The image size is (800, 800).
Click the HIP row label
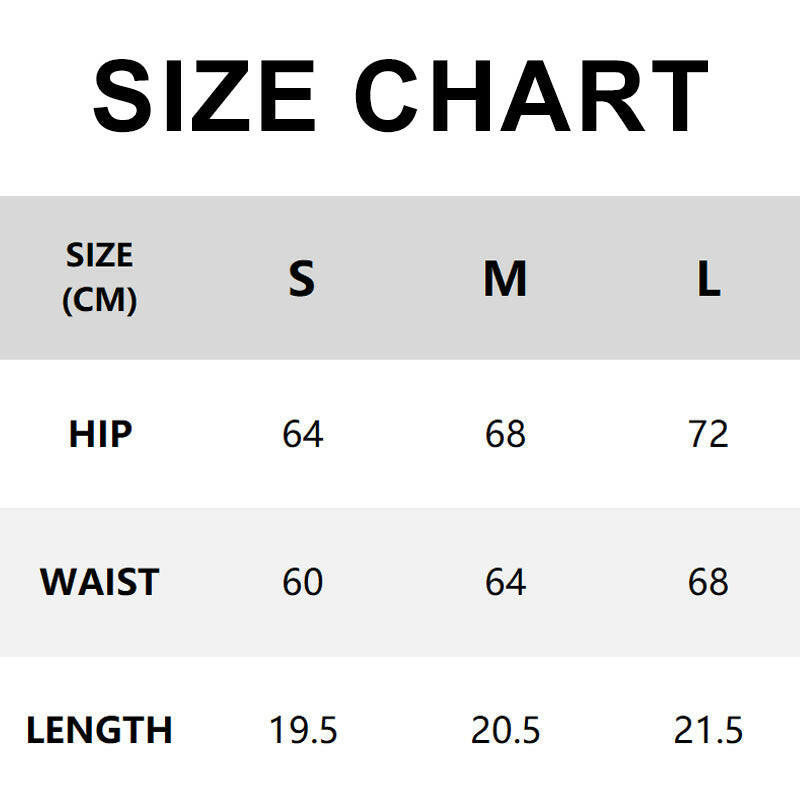tap(100, 435)
